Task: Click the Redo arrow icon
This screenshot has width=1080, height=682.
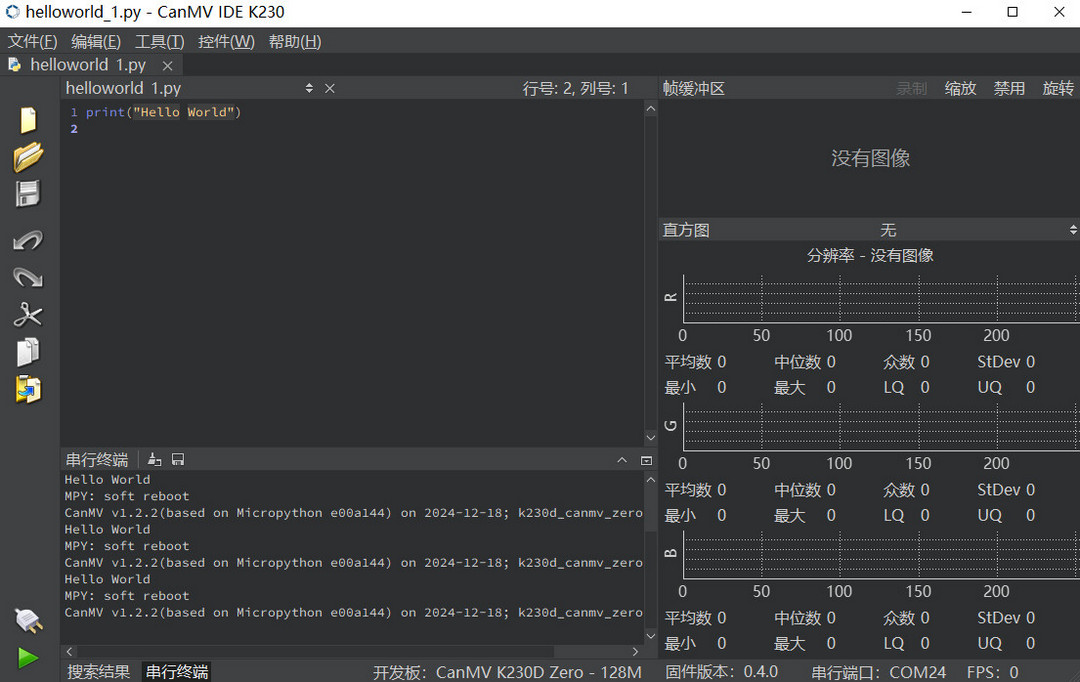Action: click(x=28, y=277)
